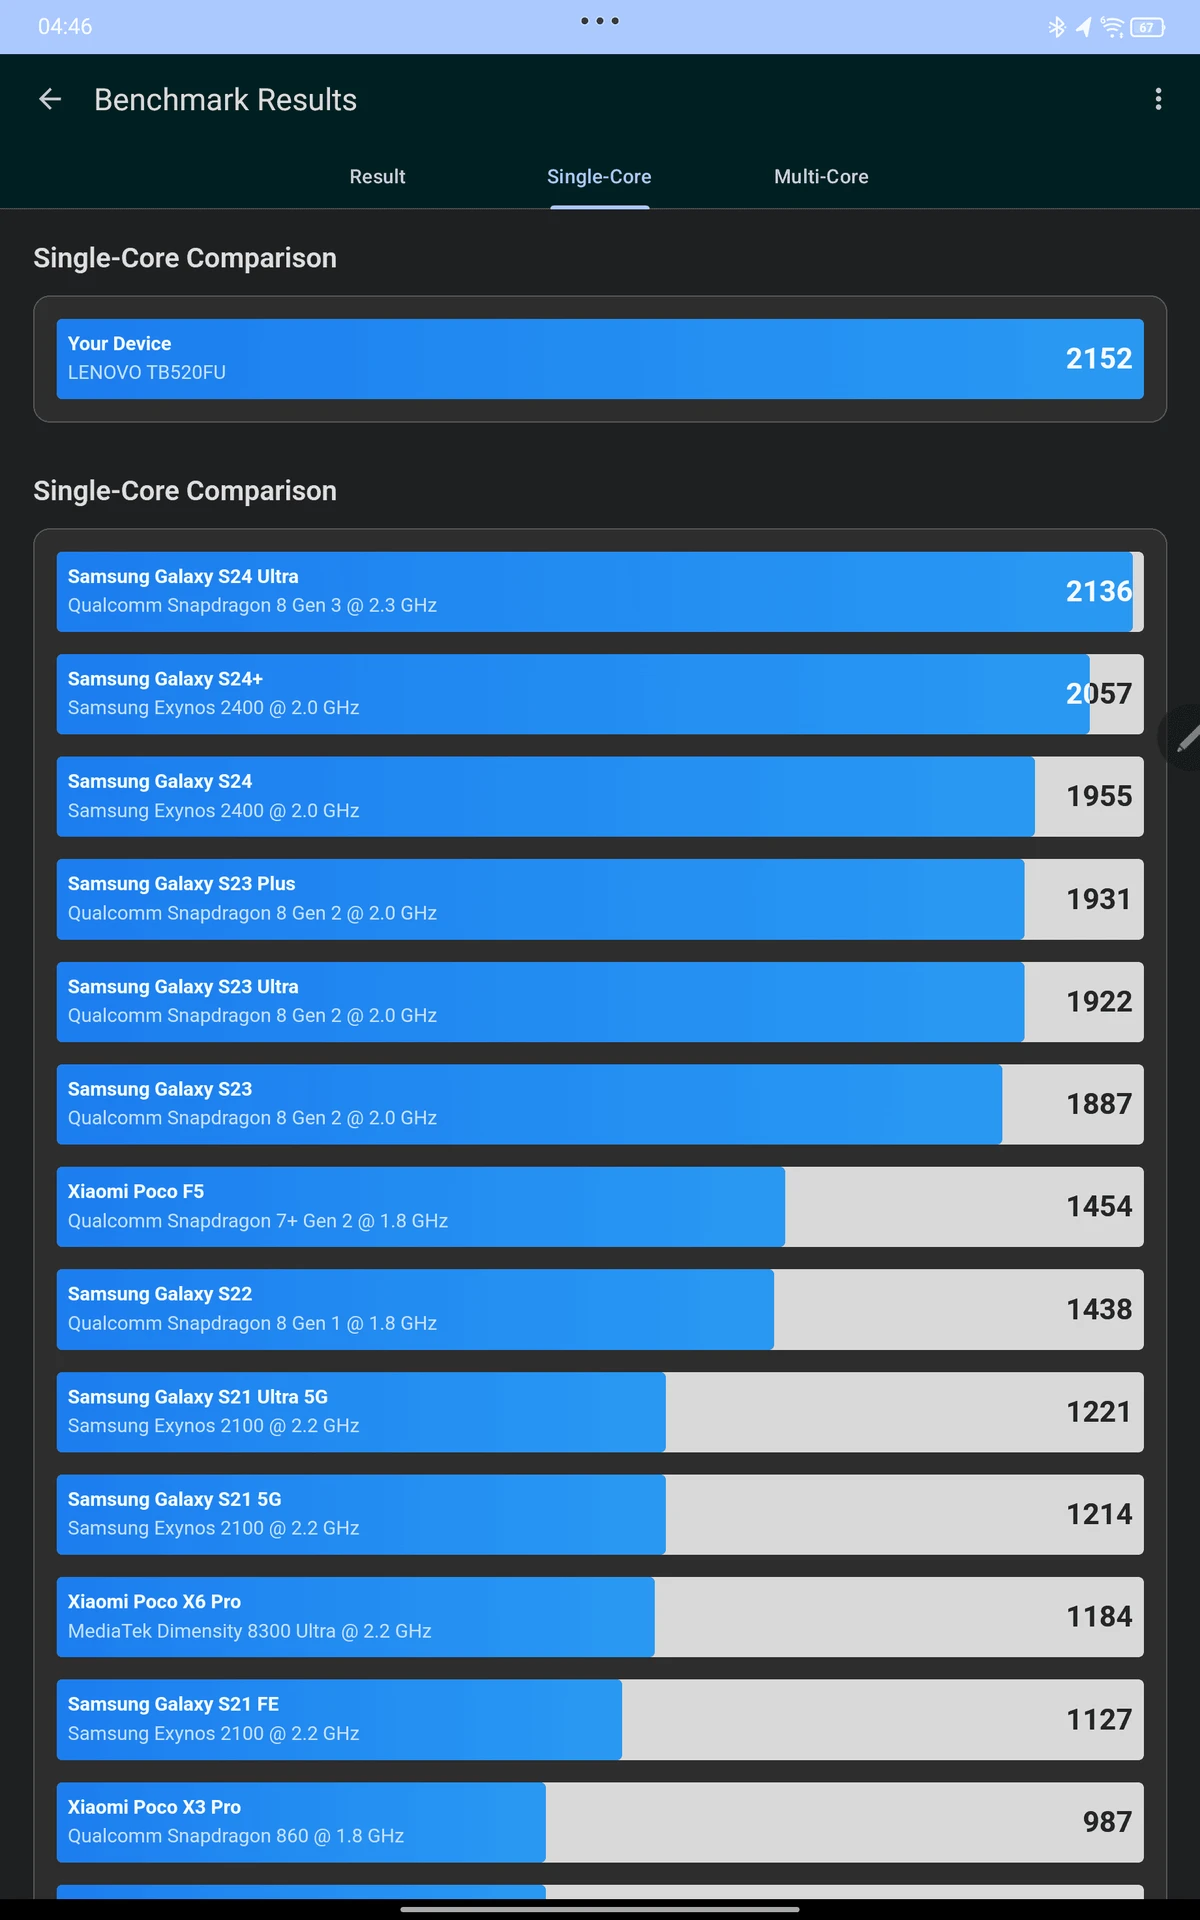
Task: Tap the back arrow icon
Action: click(50, 99)
